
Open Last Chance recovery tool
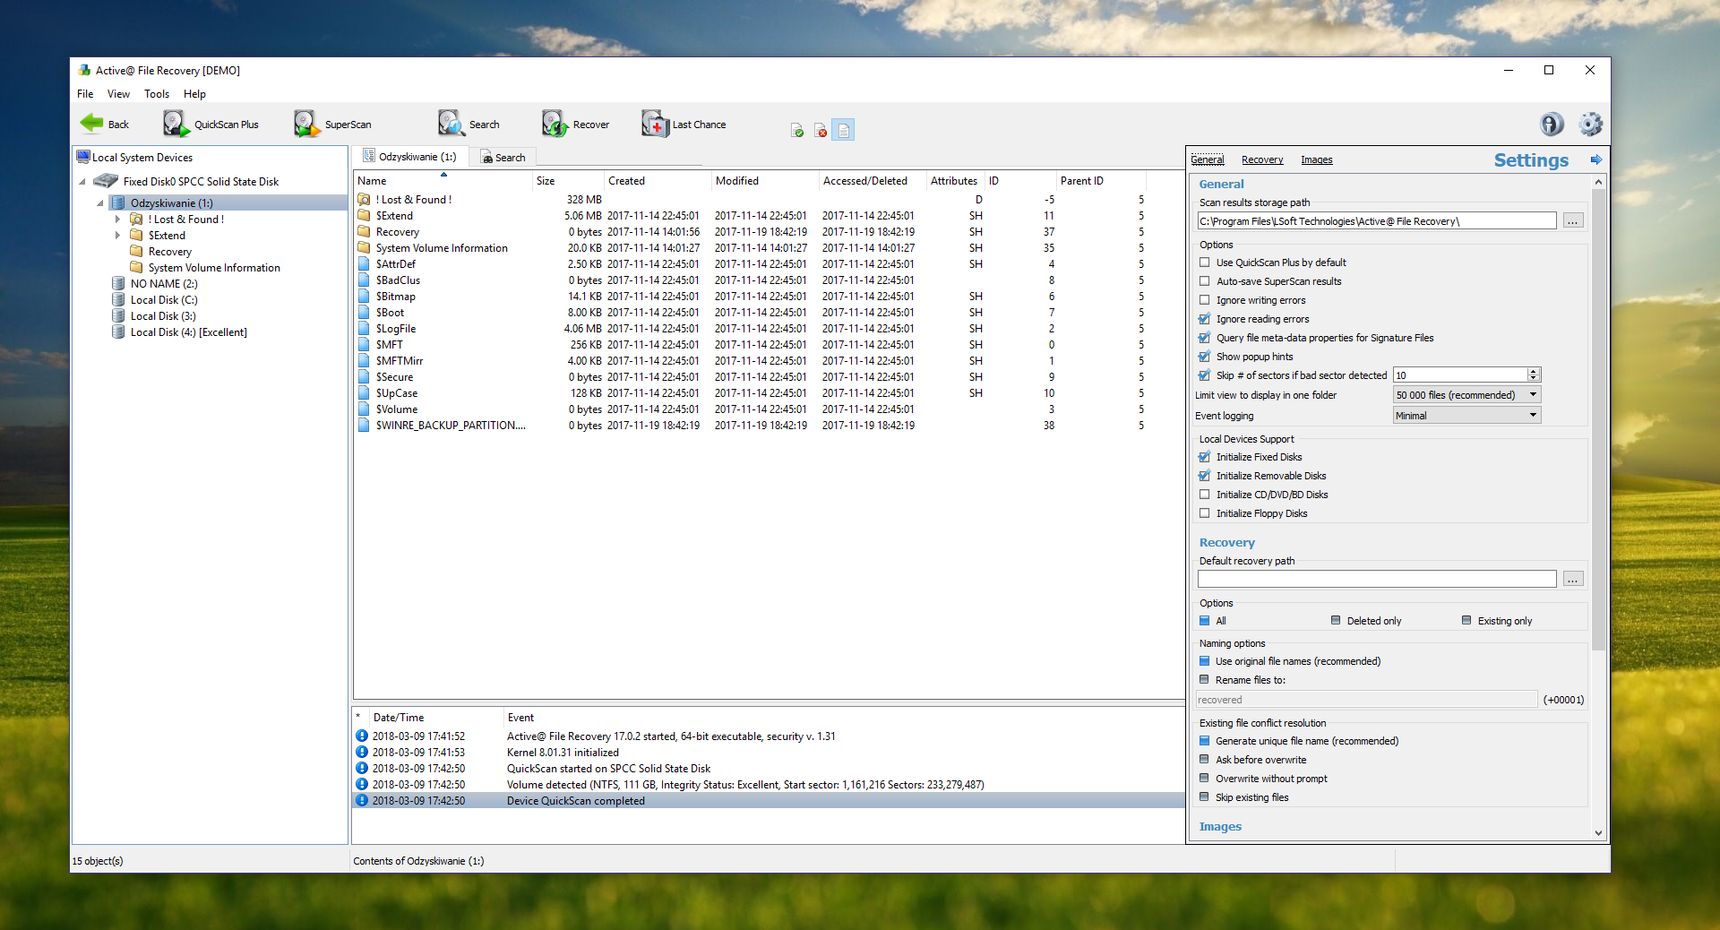point(684,124)
